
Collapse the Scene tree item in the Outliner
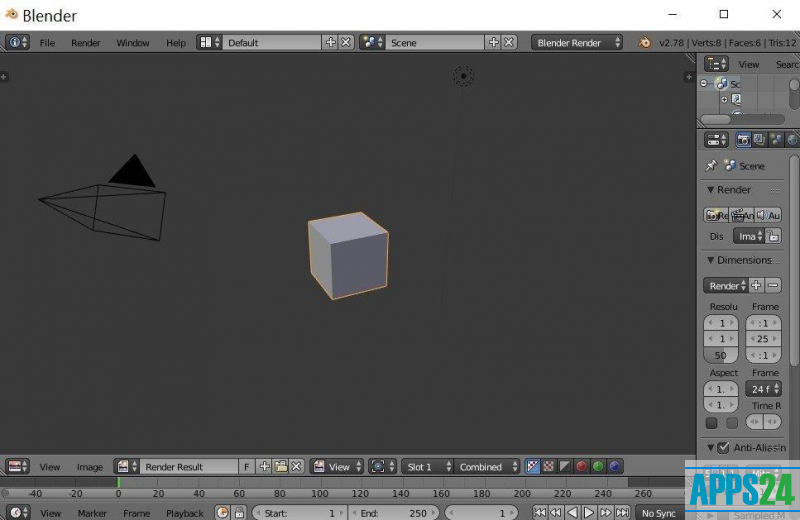704,83
